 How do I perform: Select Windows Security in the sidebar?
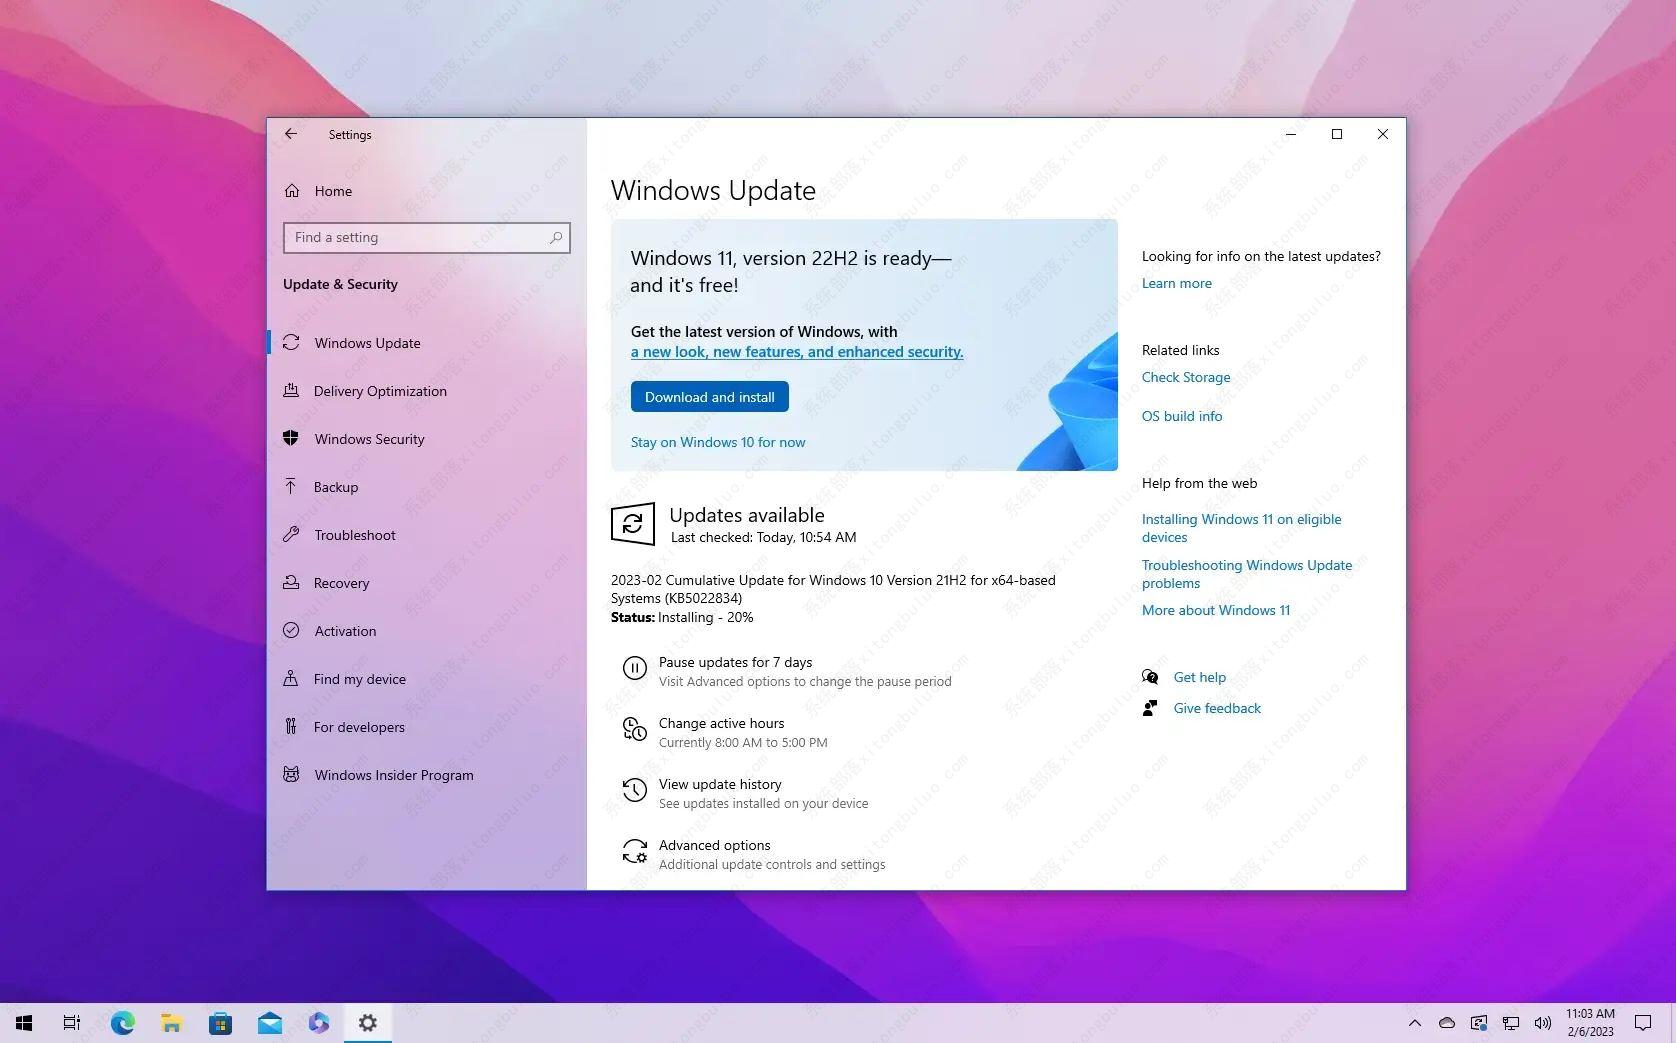(367, 439)
